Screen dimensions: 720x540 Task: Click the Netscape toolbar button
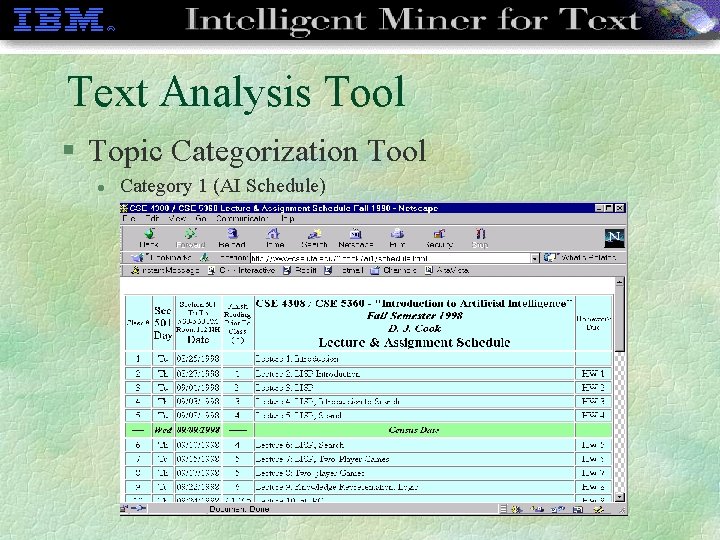tap(355, 238)
